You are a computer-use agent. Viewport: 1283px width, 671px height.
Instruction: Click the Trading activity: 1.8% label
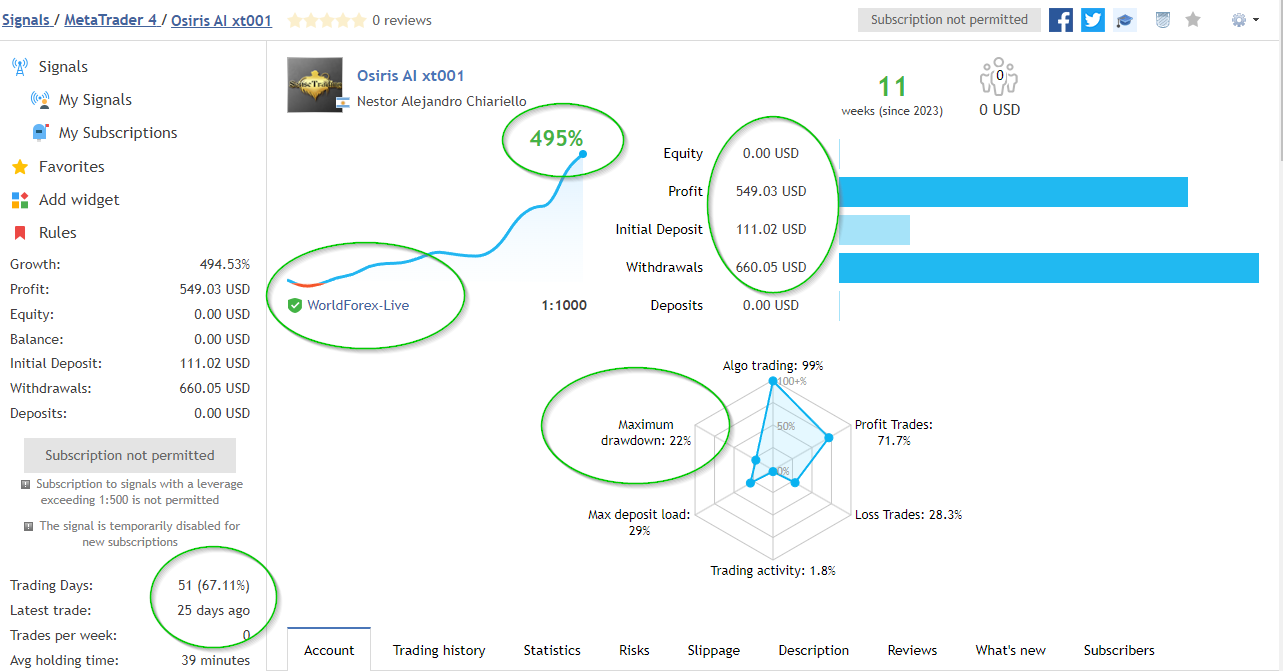click(773, 571)
